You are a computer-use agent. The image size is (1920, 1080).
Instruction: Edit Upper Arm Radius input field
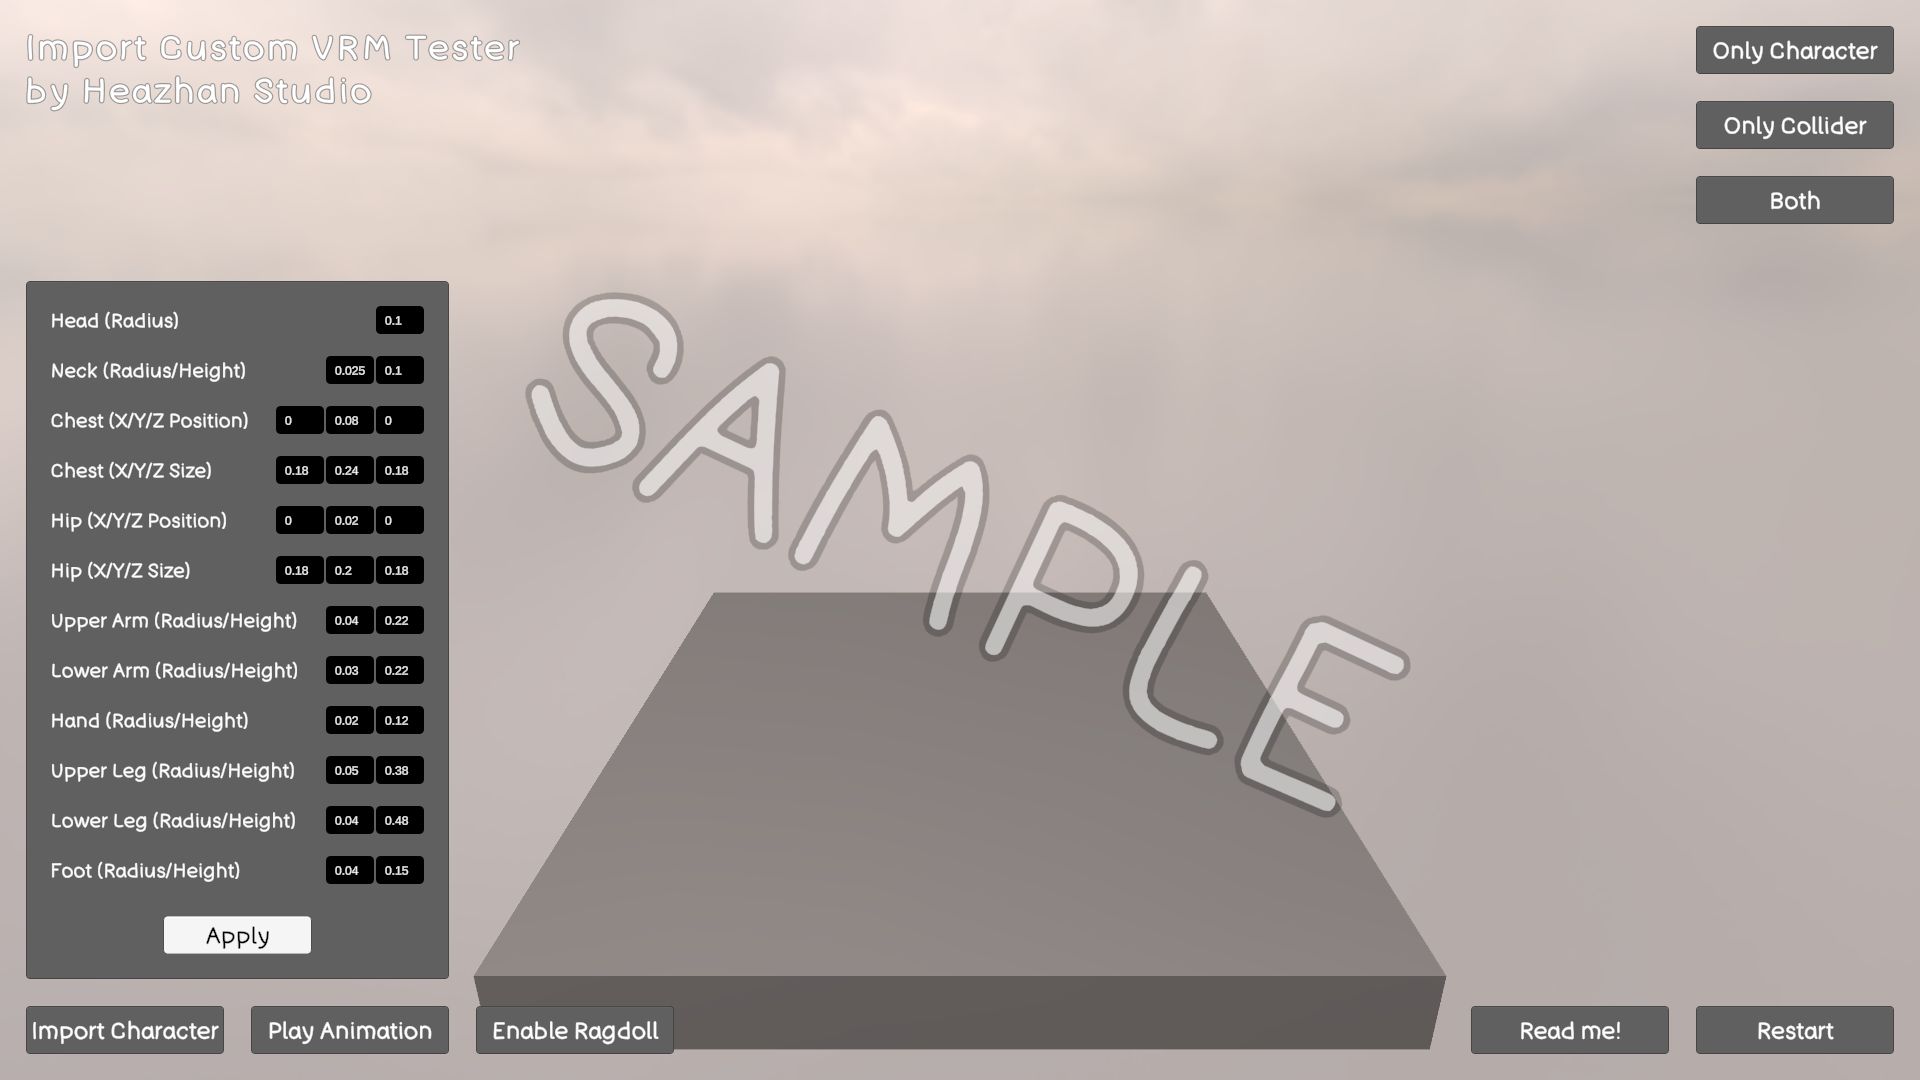pyautogui.click(x=349, y=620)
